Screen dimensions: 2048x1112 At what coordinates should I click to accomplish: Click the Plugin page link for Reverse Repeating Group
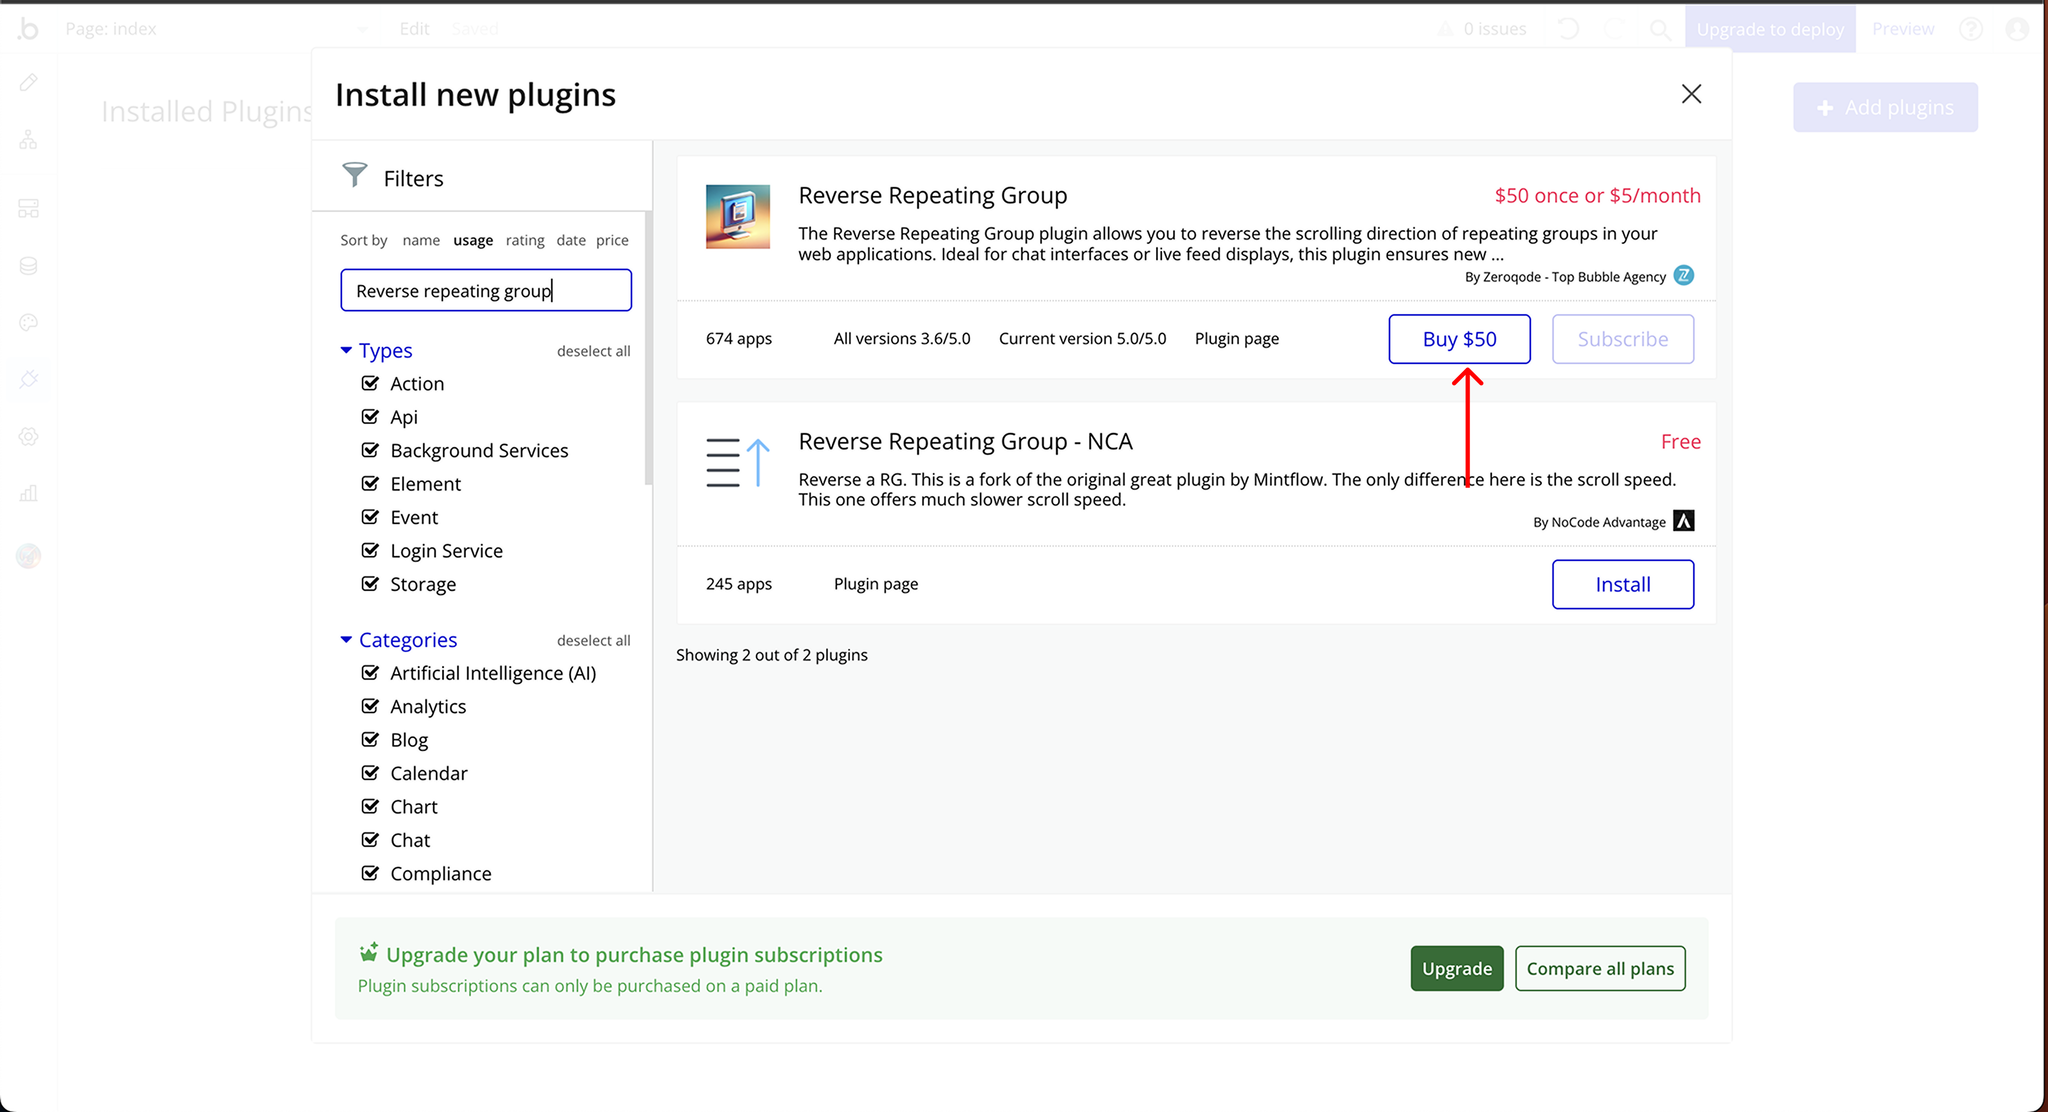pos(1235,338)
